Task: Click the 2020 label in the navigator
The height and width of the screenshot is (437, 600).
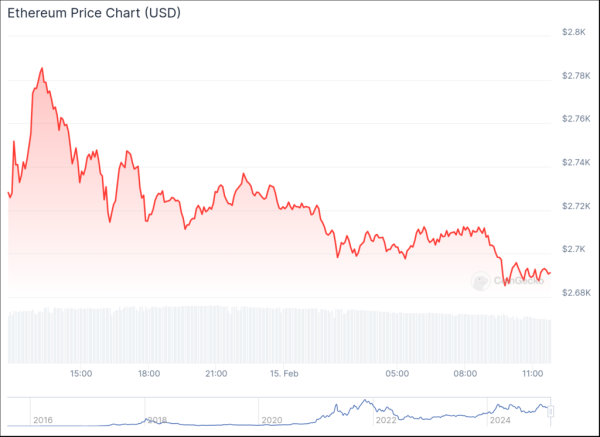Action: (x=272, y=420)
